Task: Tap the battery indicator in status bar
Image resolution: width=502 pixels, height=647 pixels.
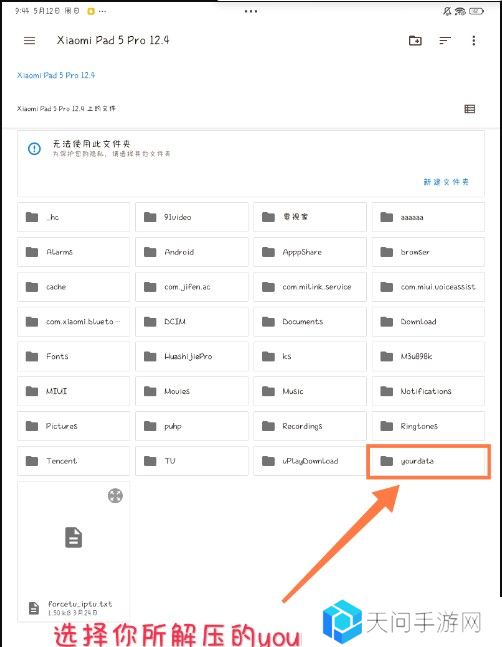Action: coord(476,11)
